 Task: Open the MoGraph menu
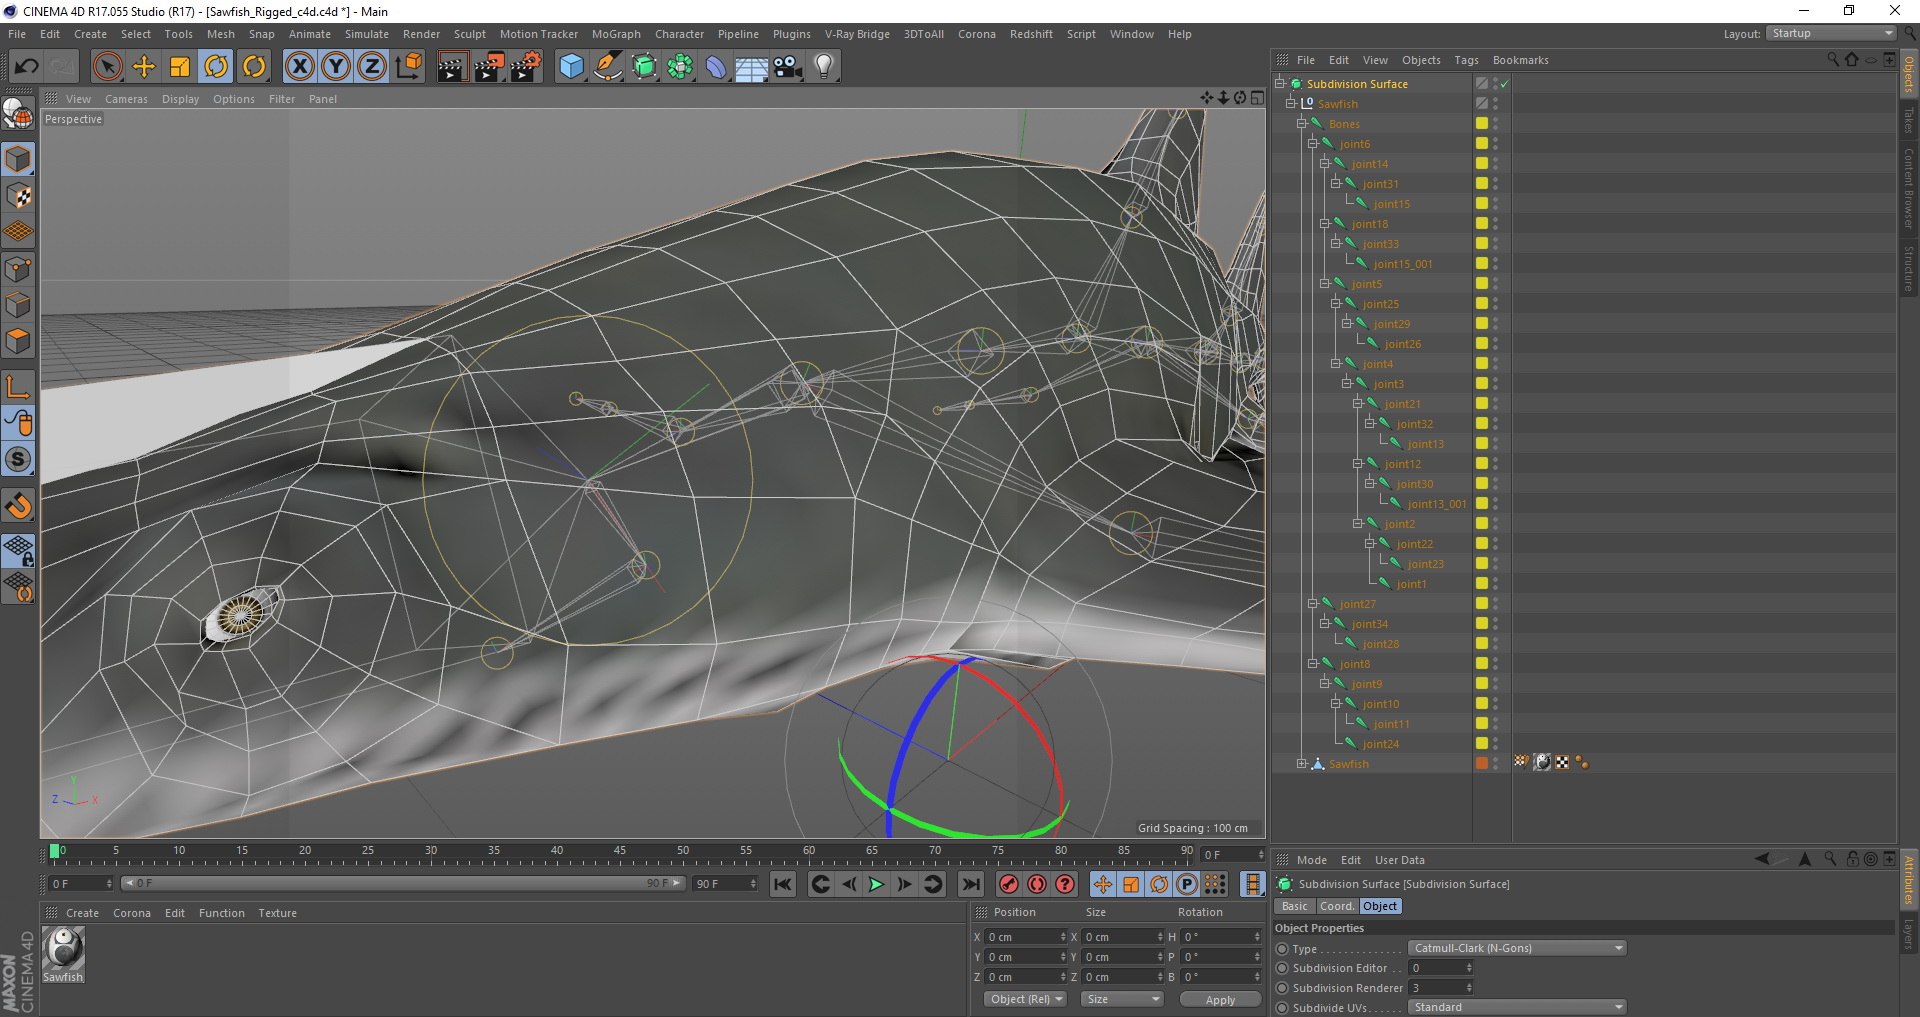(x=616, y=34)
